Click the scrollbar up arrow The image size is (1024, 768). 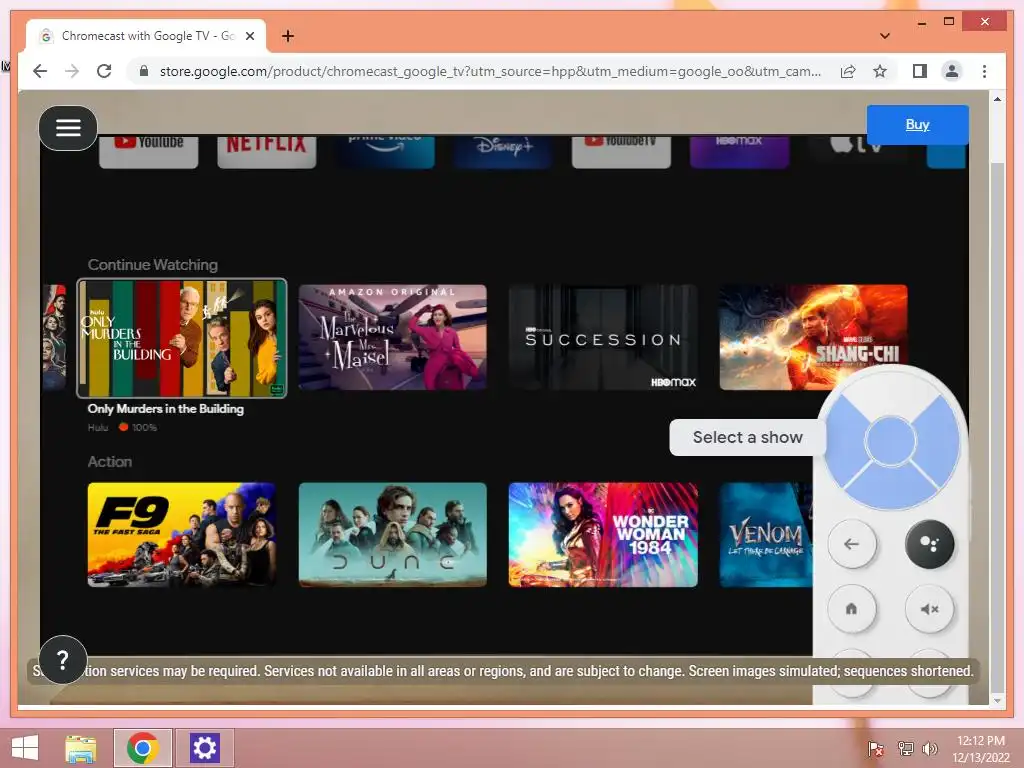point(997,99)
